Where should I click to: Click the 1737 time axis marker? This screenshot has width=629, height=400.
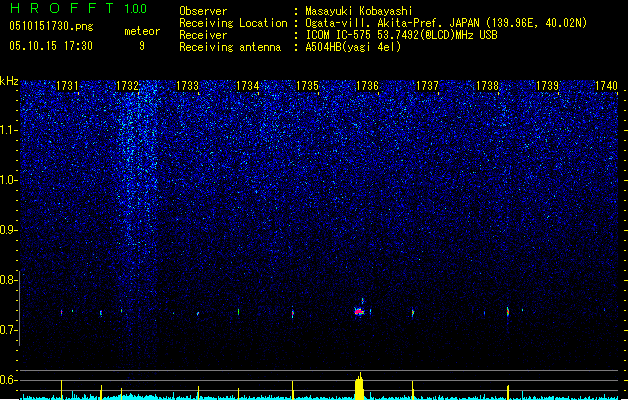[x=428, y=86]
